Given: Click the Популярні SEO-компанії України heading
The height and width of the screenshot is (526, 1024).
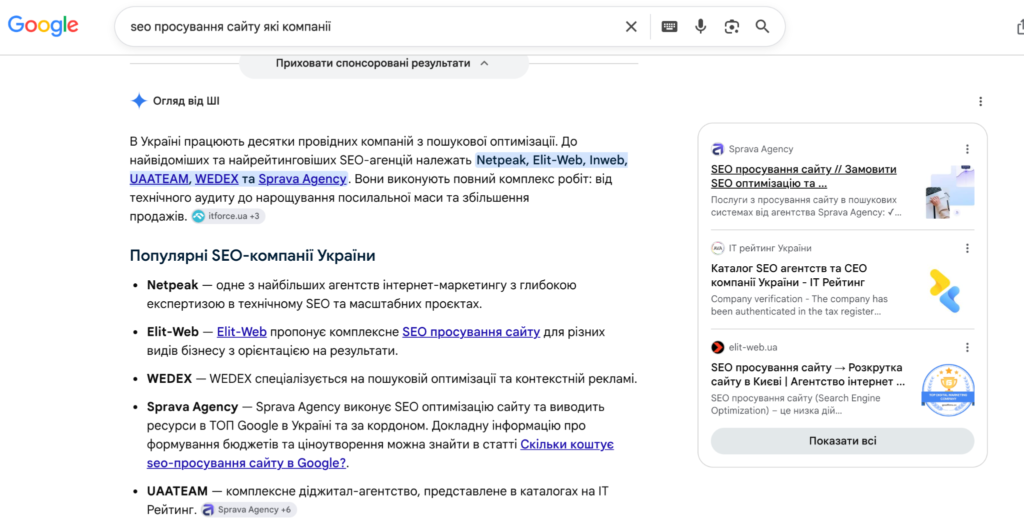Looking at the screenshot, I should 252,255.
